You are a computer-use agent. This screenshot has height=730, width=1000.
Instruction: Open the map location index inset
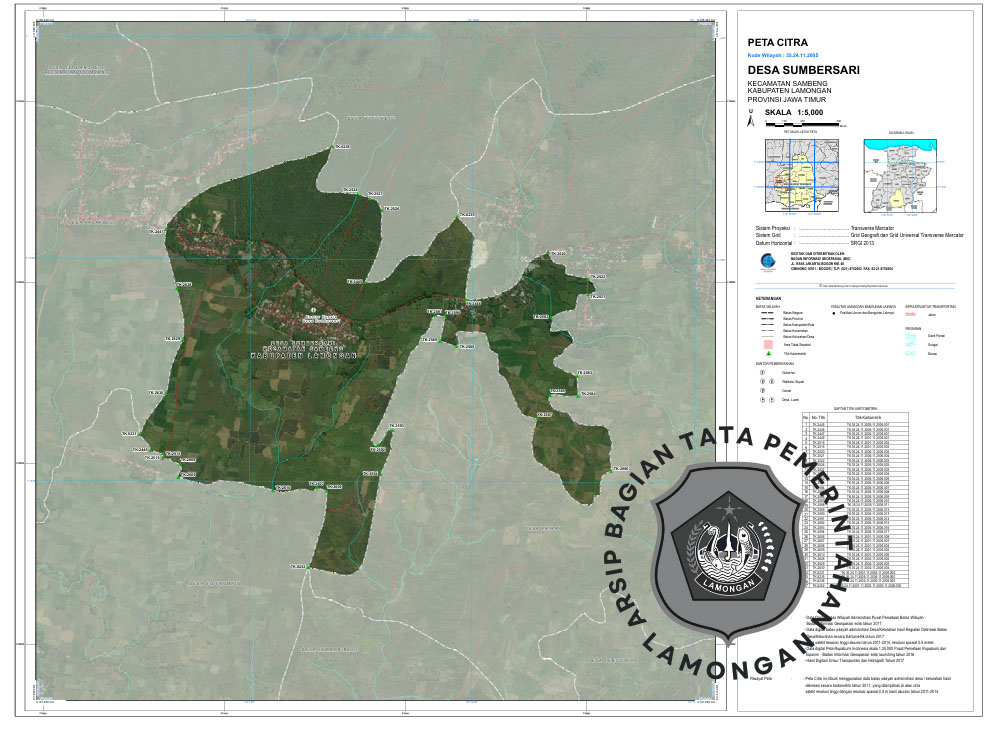click(x=800, y=175)
